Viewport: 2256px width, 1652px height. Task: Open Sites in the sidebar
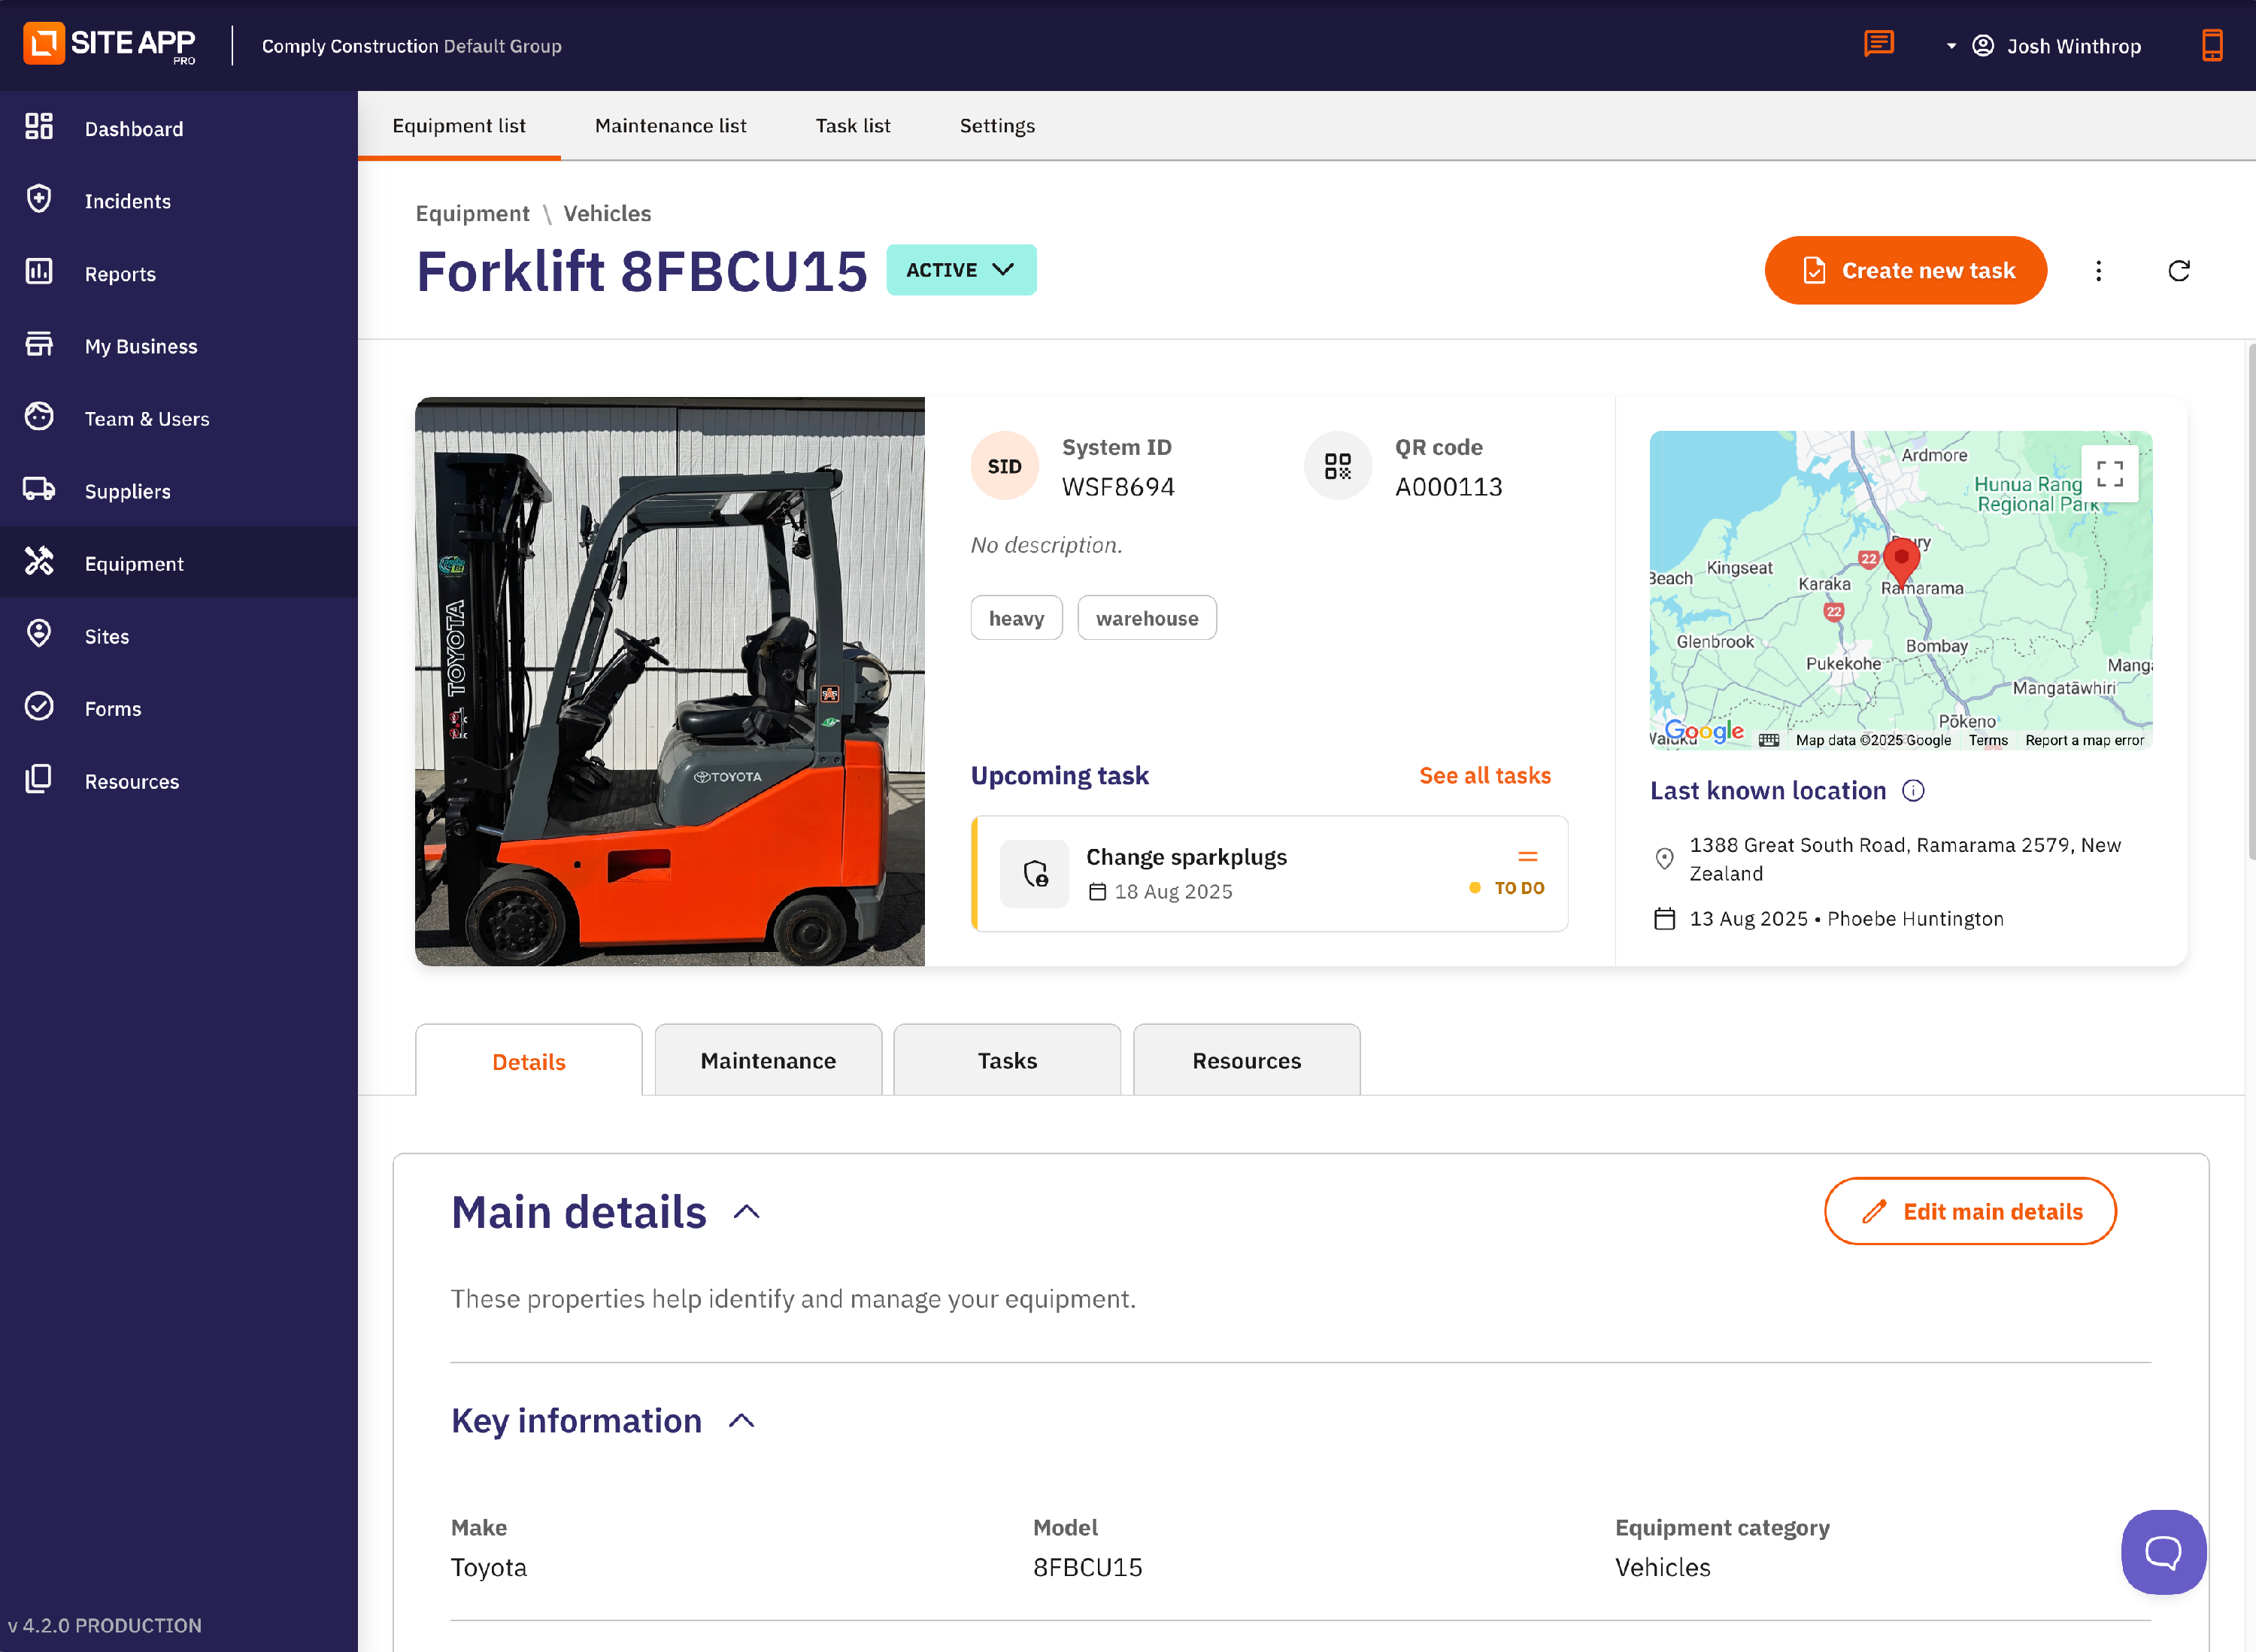click(179, 635)
